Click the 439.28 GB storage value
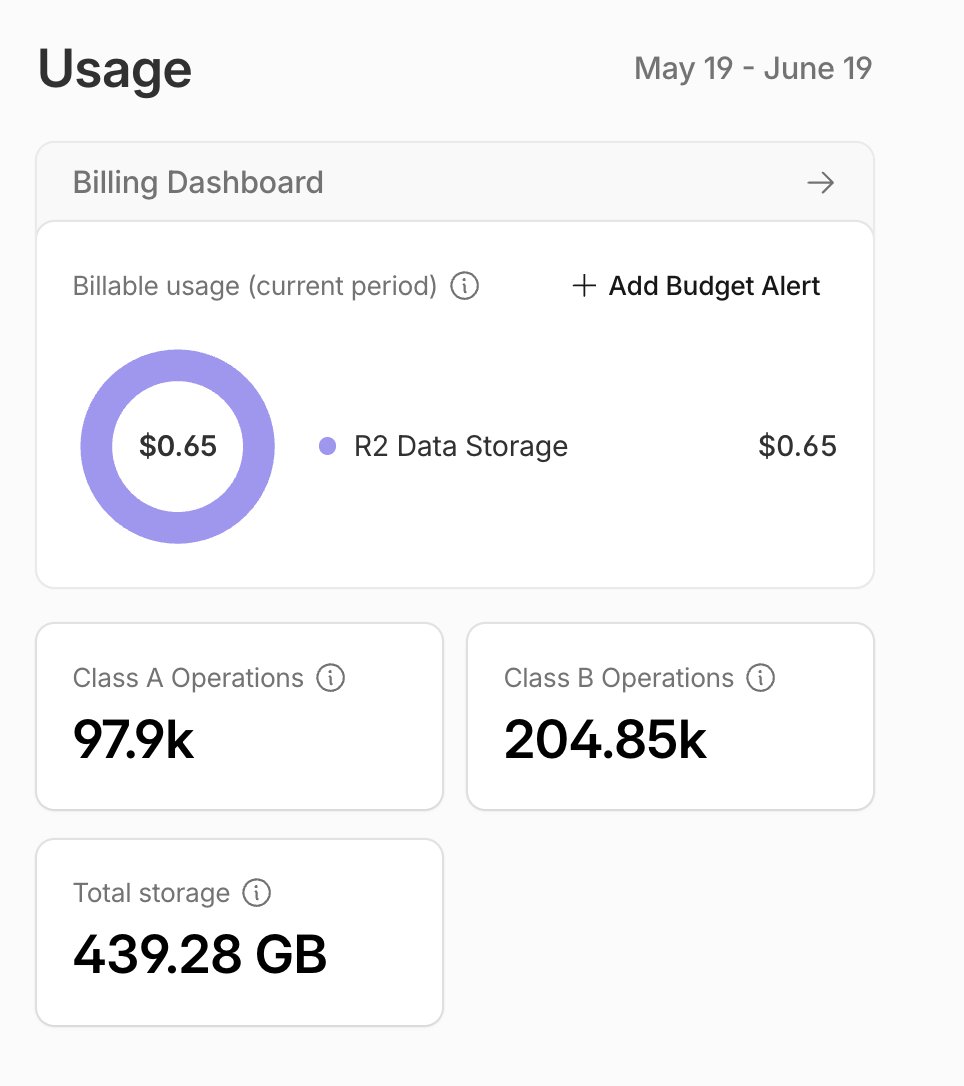This screenshot has height=1086, width=964. (199, 954)
